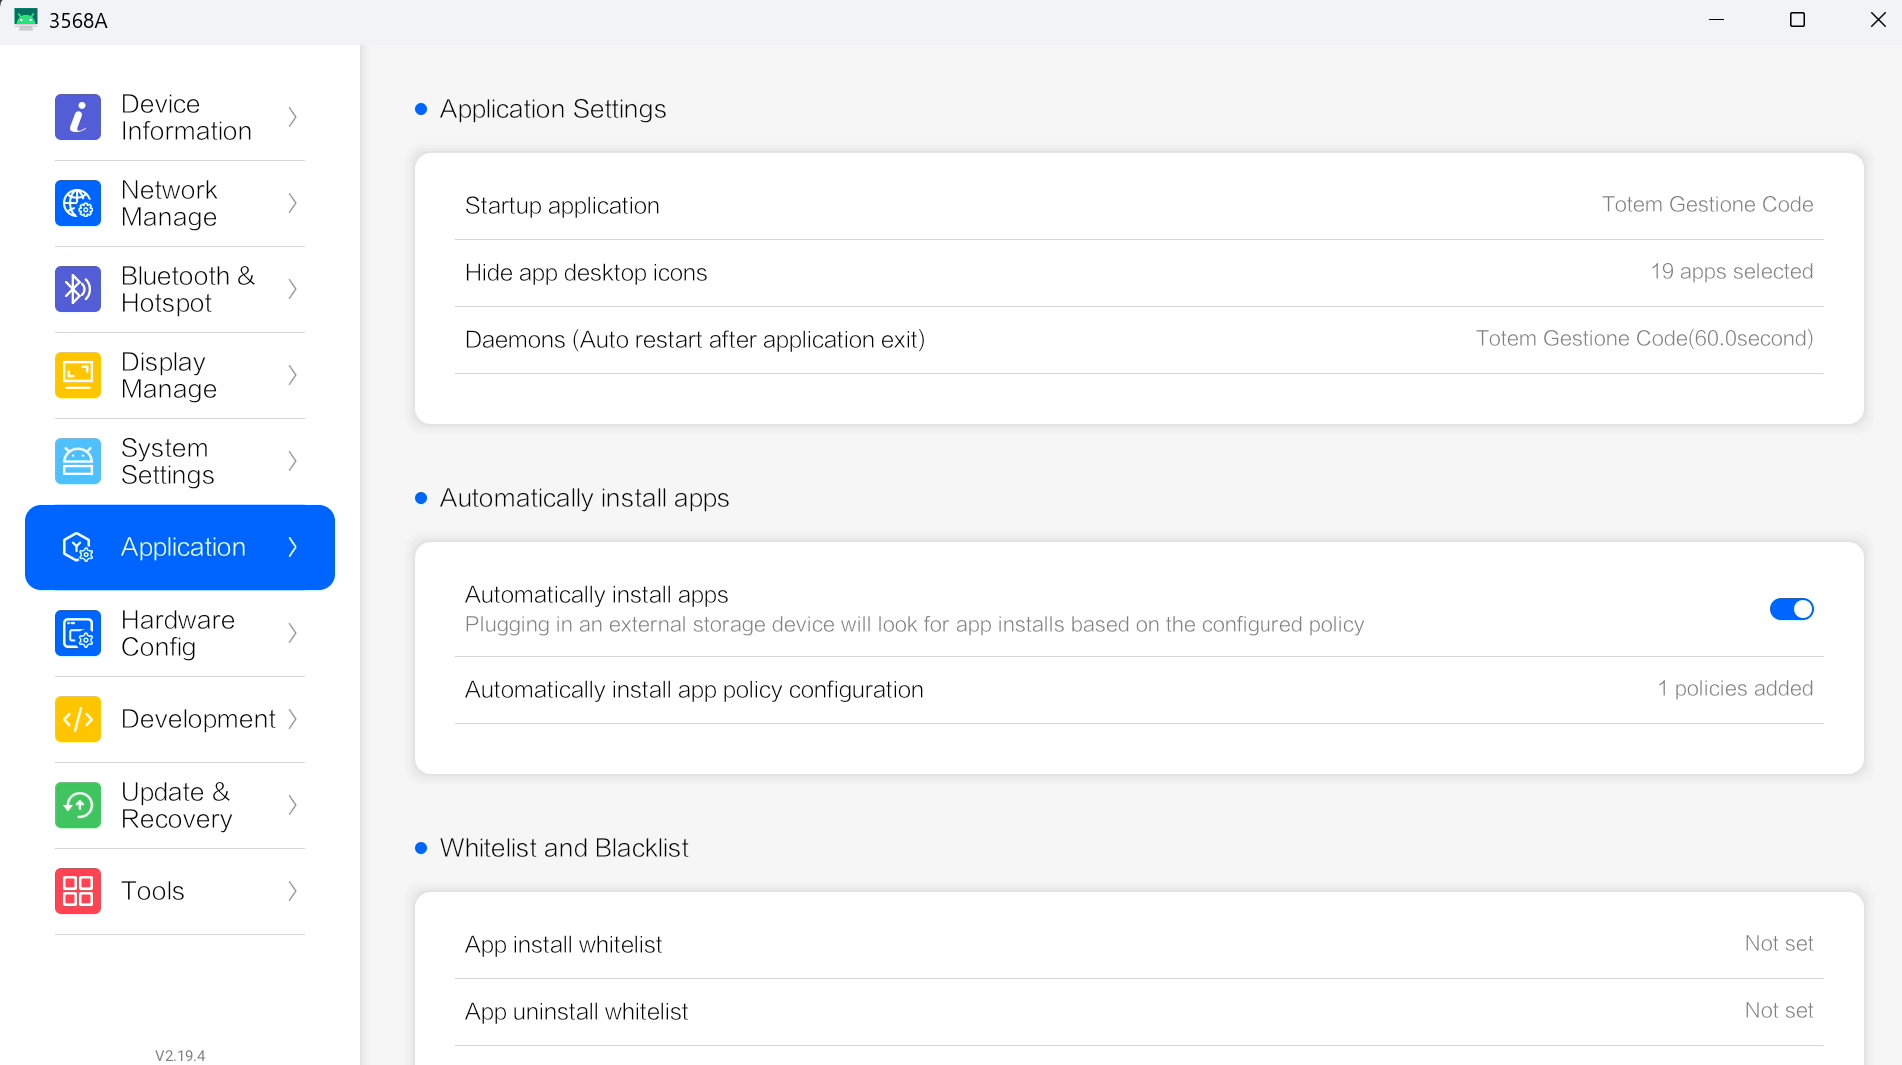This screenshot has width=1902, height=1065.
Task: Expand the Network Manage chevron
Action: 292,203
